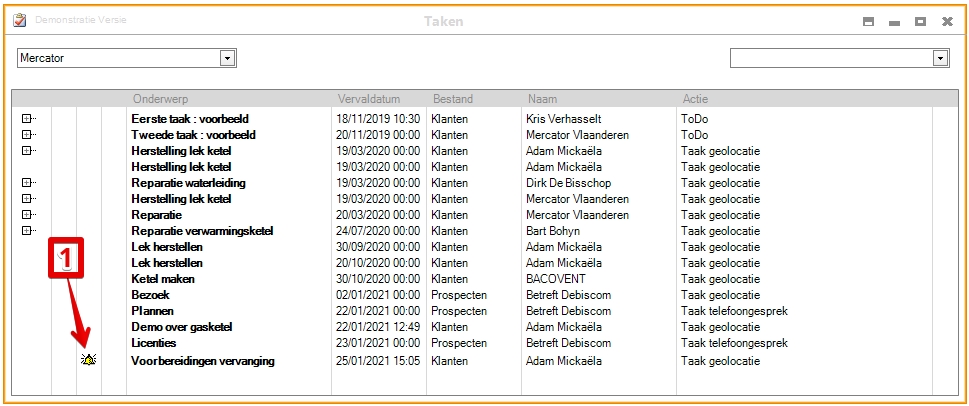
Task: Sort by the Vervaldatum column header
Action: click(x=369, y=99)
